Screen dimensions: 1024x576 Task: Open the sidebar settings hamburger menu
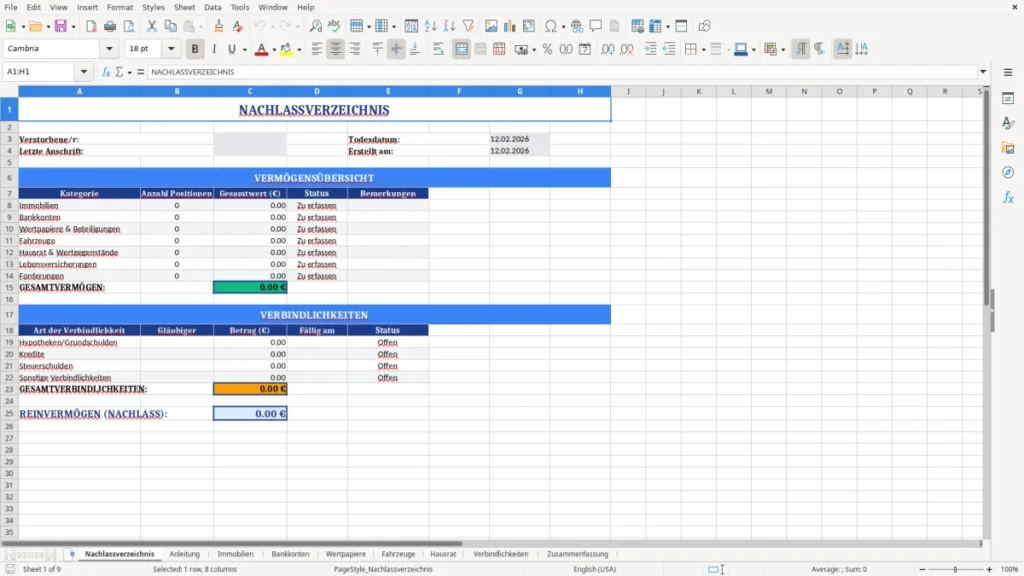pos(1008,72)
